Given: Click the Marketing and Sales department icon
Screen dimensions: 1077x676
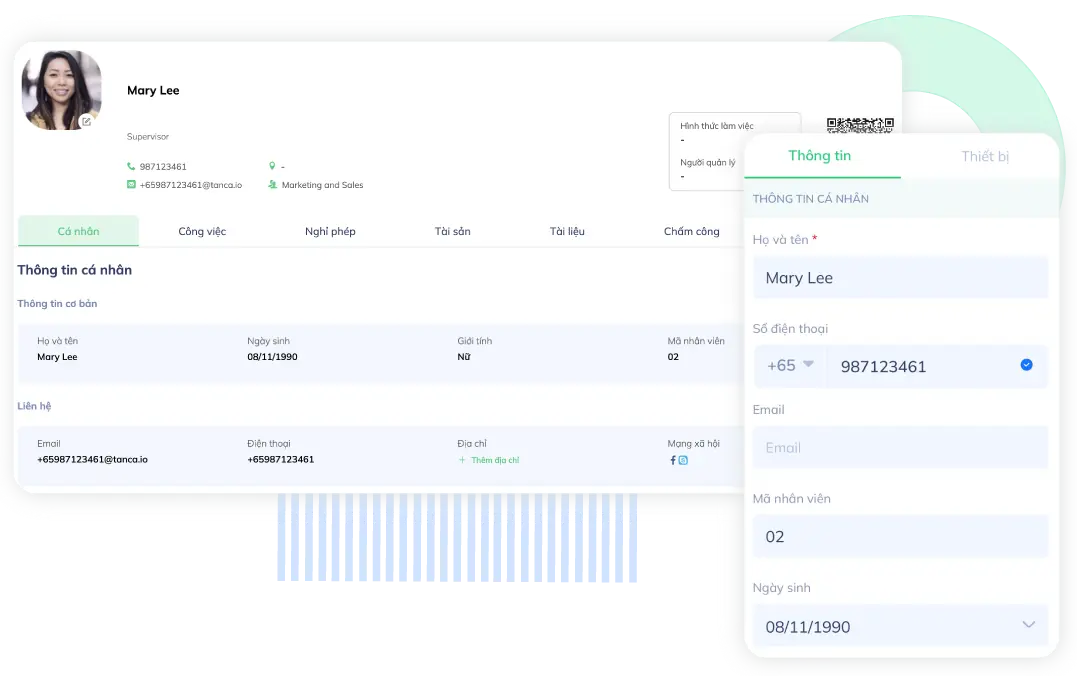Looking at the screenshot, I should point(272,185).
